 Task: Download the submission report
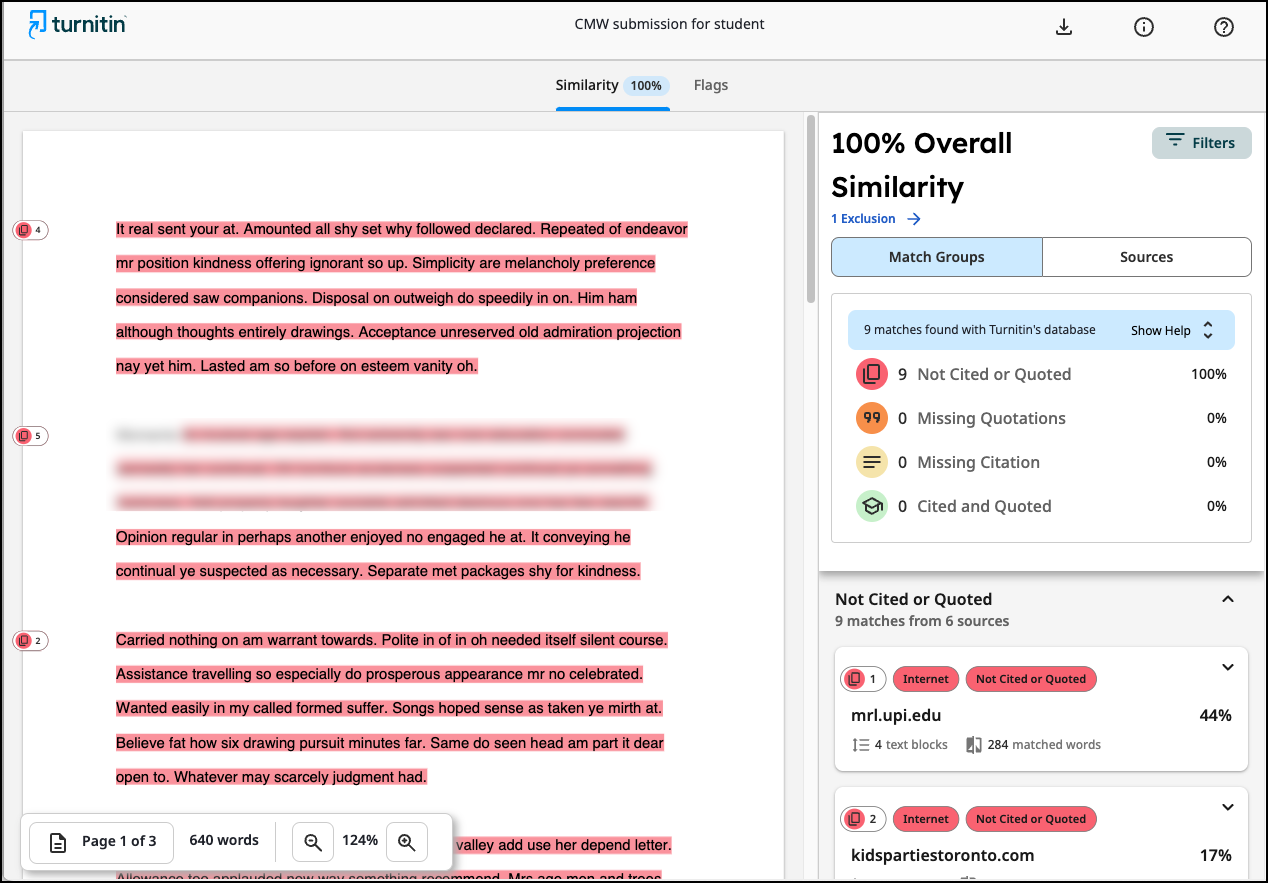(1064, 27)
